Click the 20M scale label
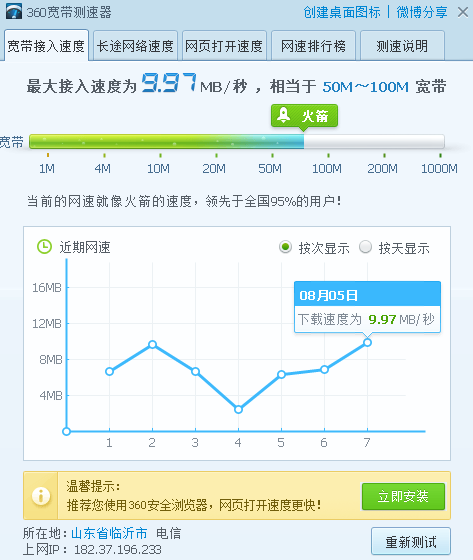Viewport: 473px width, 560px height. [214, 168]
